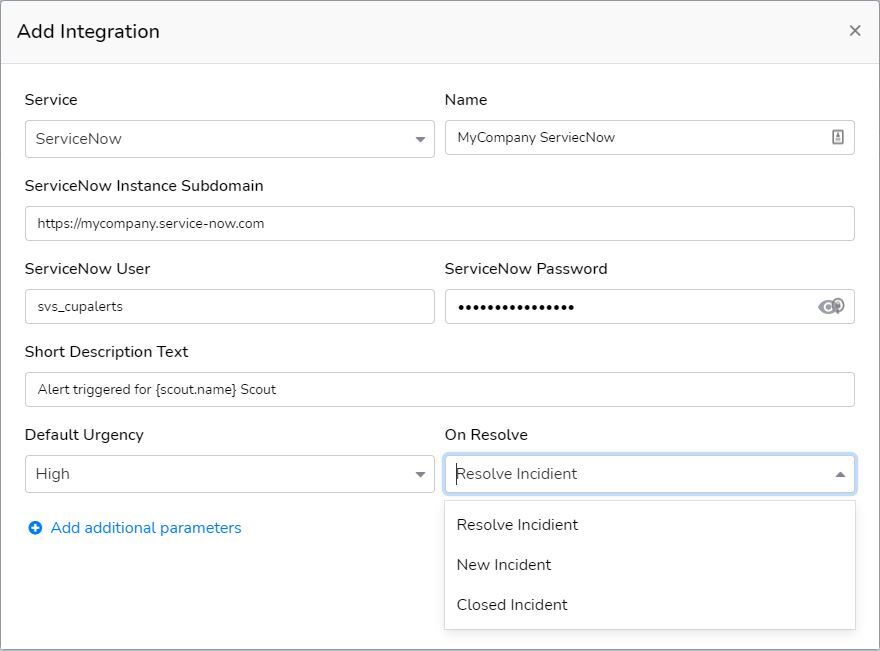Click the Service dropdown arrow
The image size is (880, 651).
420,139
